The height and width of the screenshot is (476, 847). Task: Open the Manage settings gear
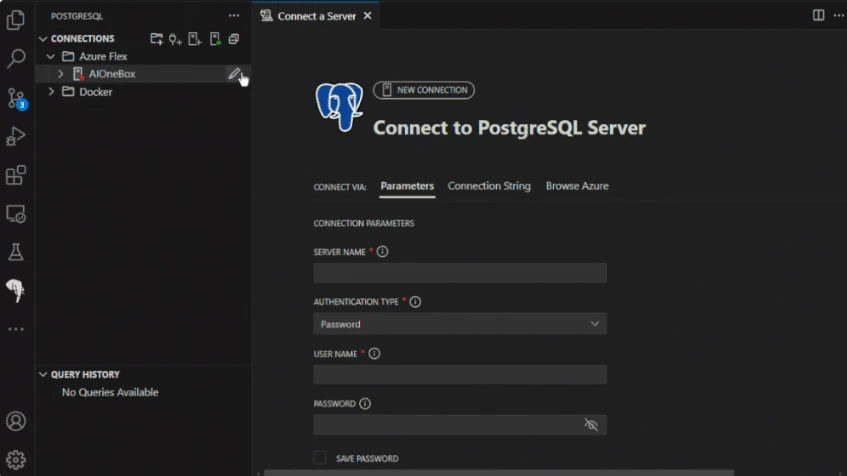[16, 460]
